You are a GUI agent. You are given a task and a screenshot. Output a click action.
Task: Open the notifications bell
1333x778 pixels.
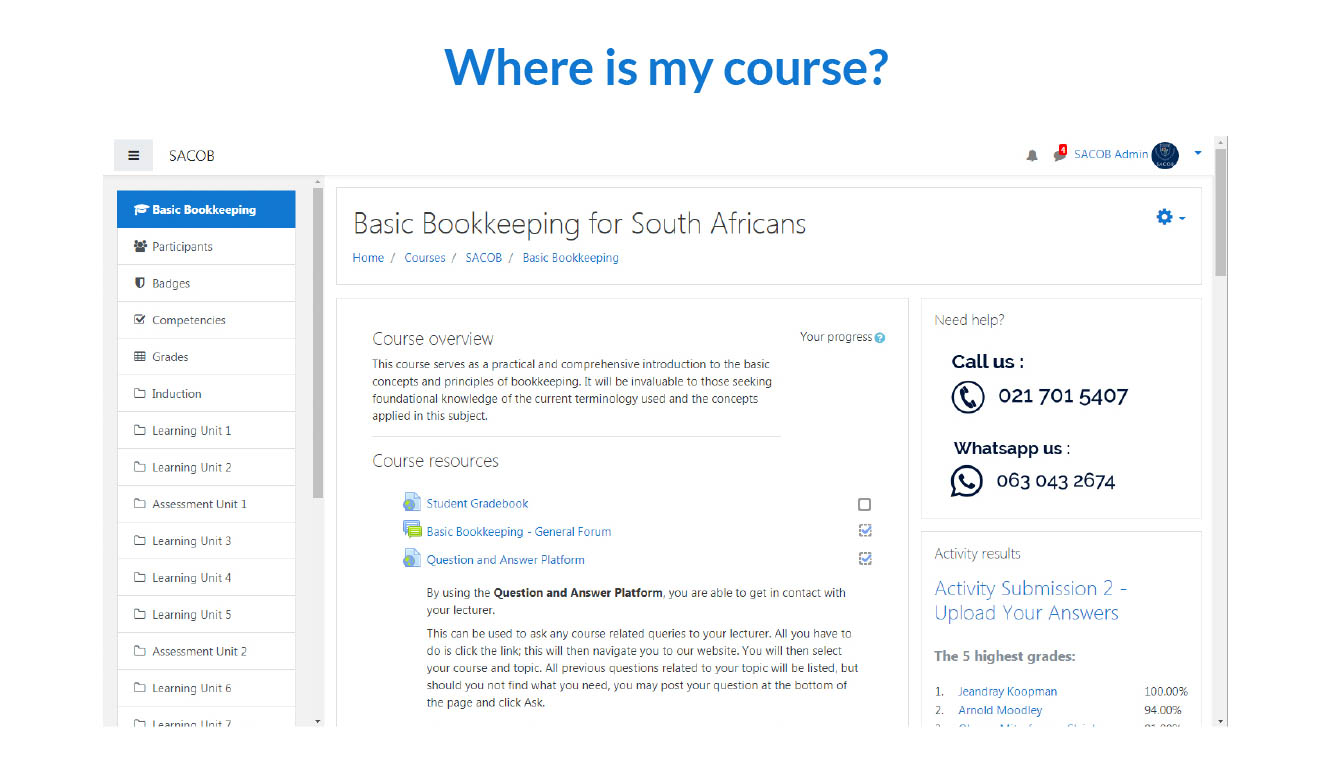(x=1032, y=155)
